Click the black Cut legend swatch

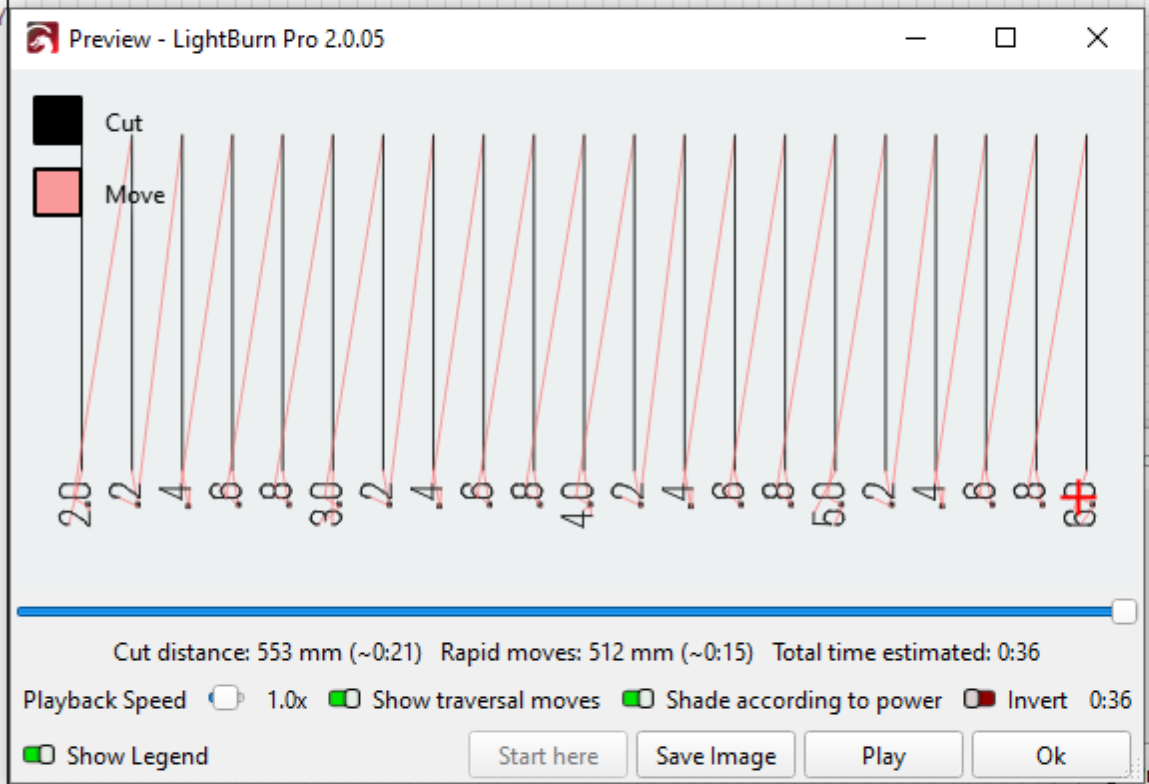57,121
